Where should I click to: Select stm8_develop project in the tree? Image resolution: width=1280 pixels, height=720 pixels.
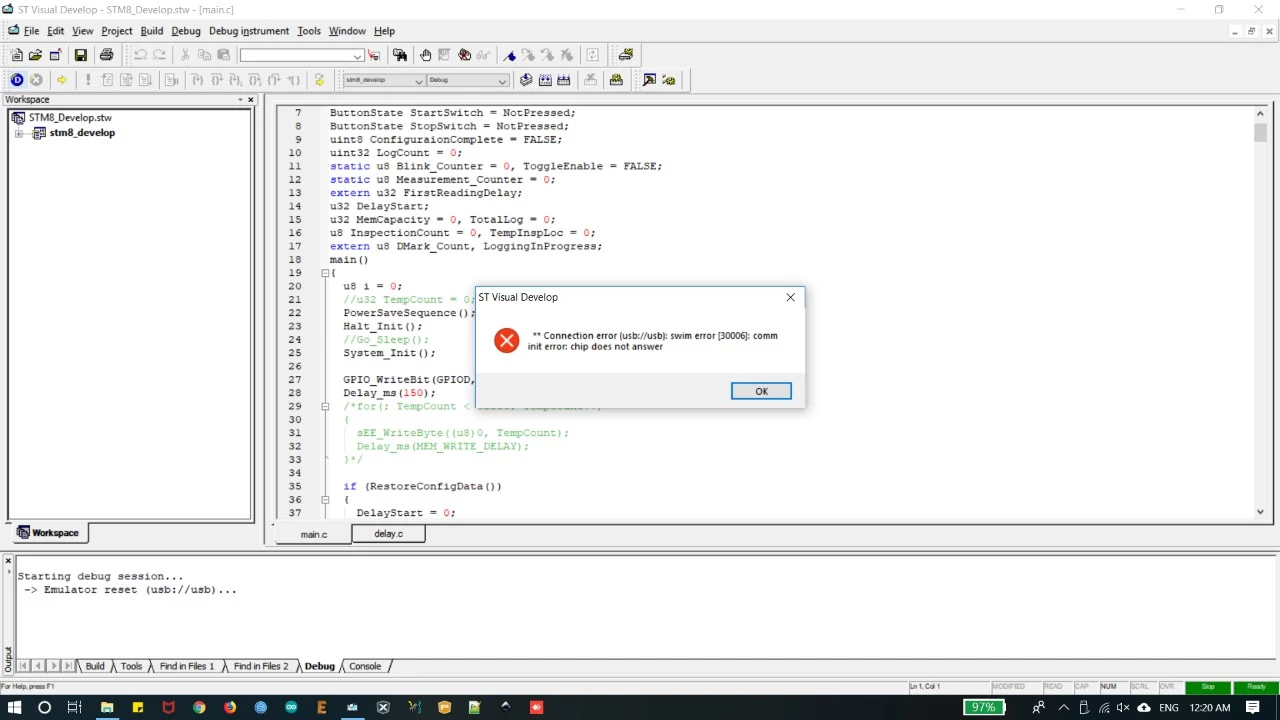82,133
